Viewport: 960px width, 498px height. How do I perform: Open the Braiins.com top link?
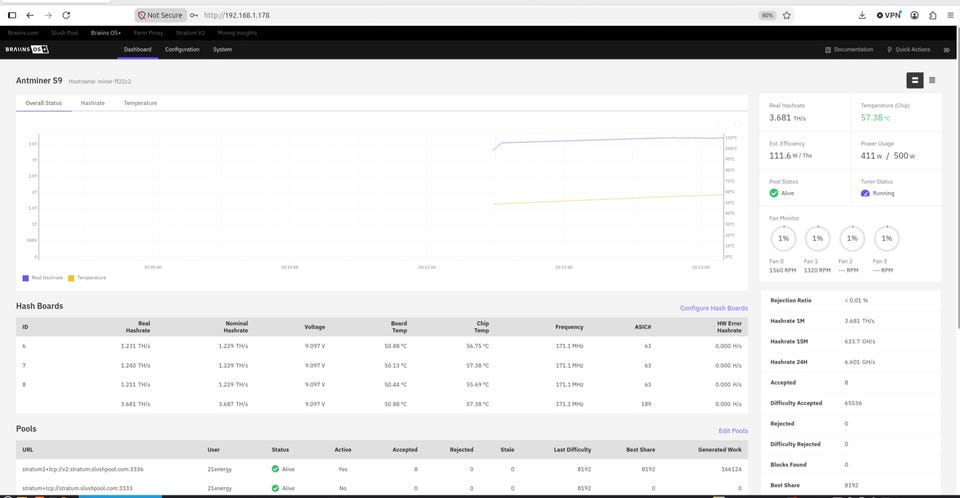coord(23,33)
